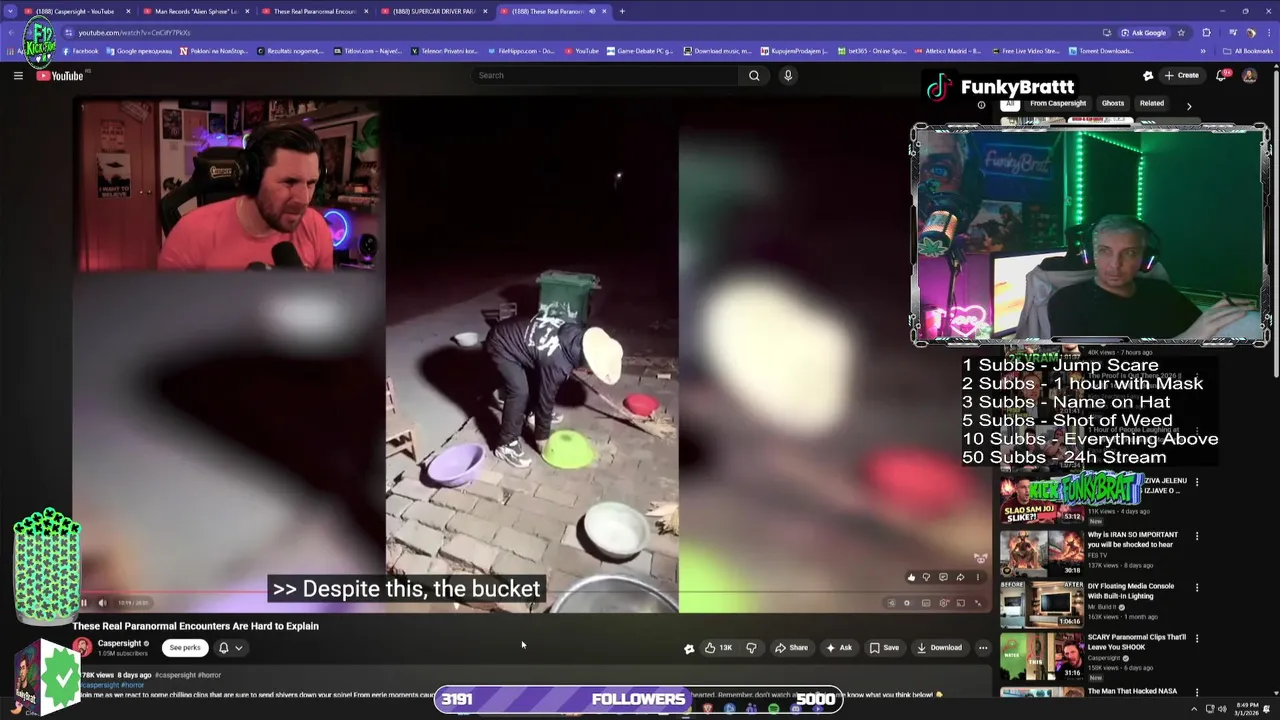This screenshot has height=720, width=1280.
Task: Open the options menu for the SCARY Paranormal Clips video
Action: pyautogui.click(x=1197, y=639)
